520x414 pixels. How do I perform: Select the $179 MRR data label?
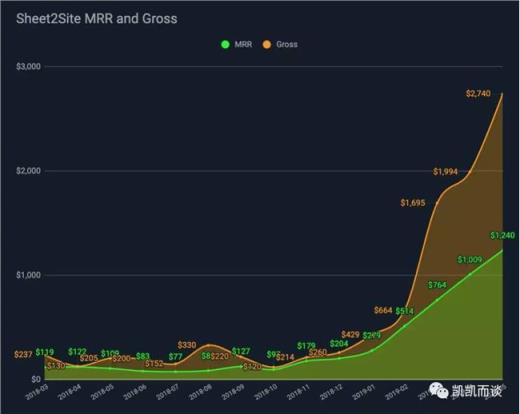coord(306,346)
